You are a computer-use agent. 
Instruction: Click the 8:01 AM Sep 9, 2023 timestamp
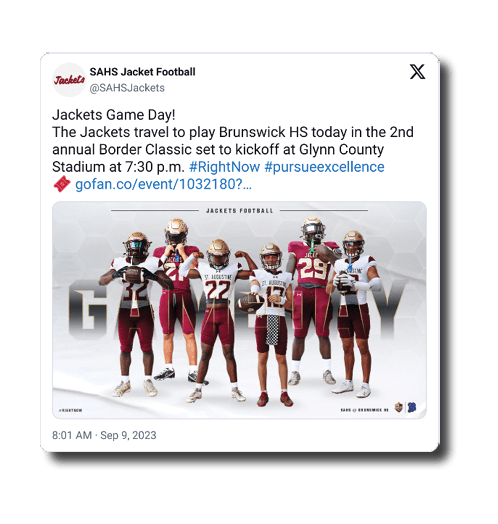104,435
